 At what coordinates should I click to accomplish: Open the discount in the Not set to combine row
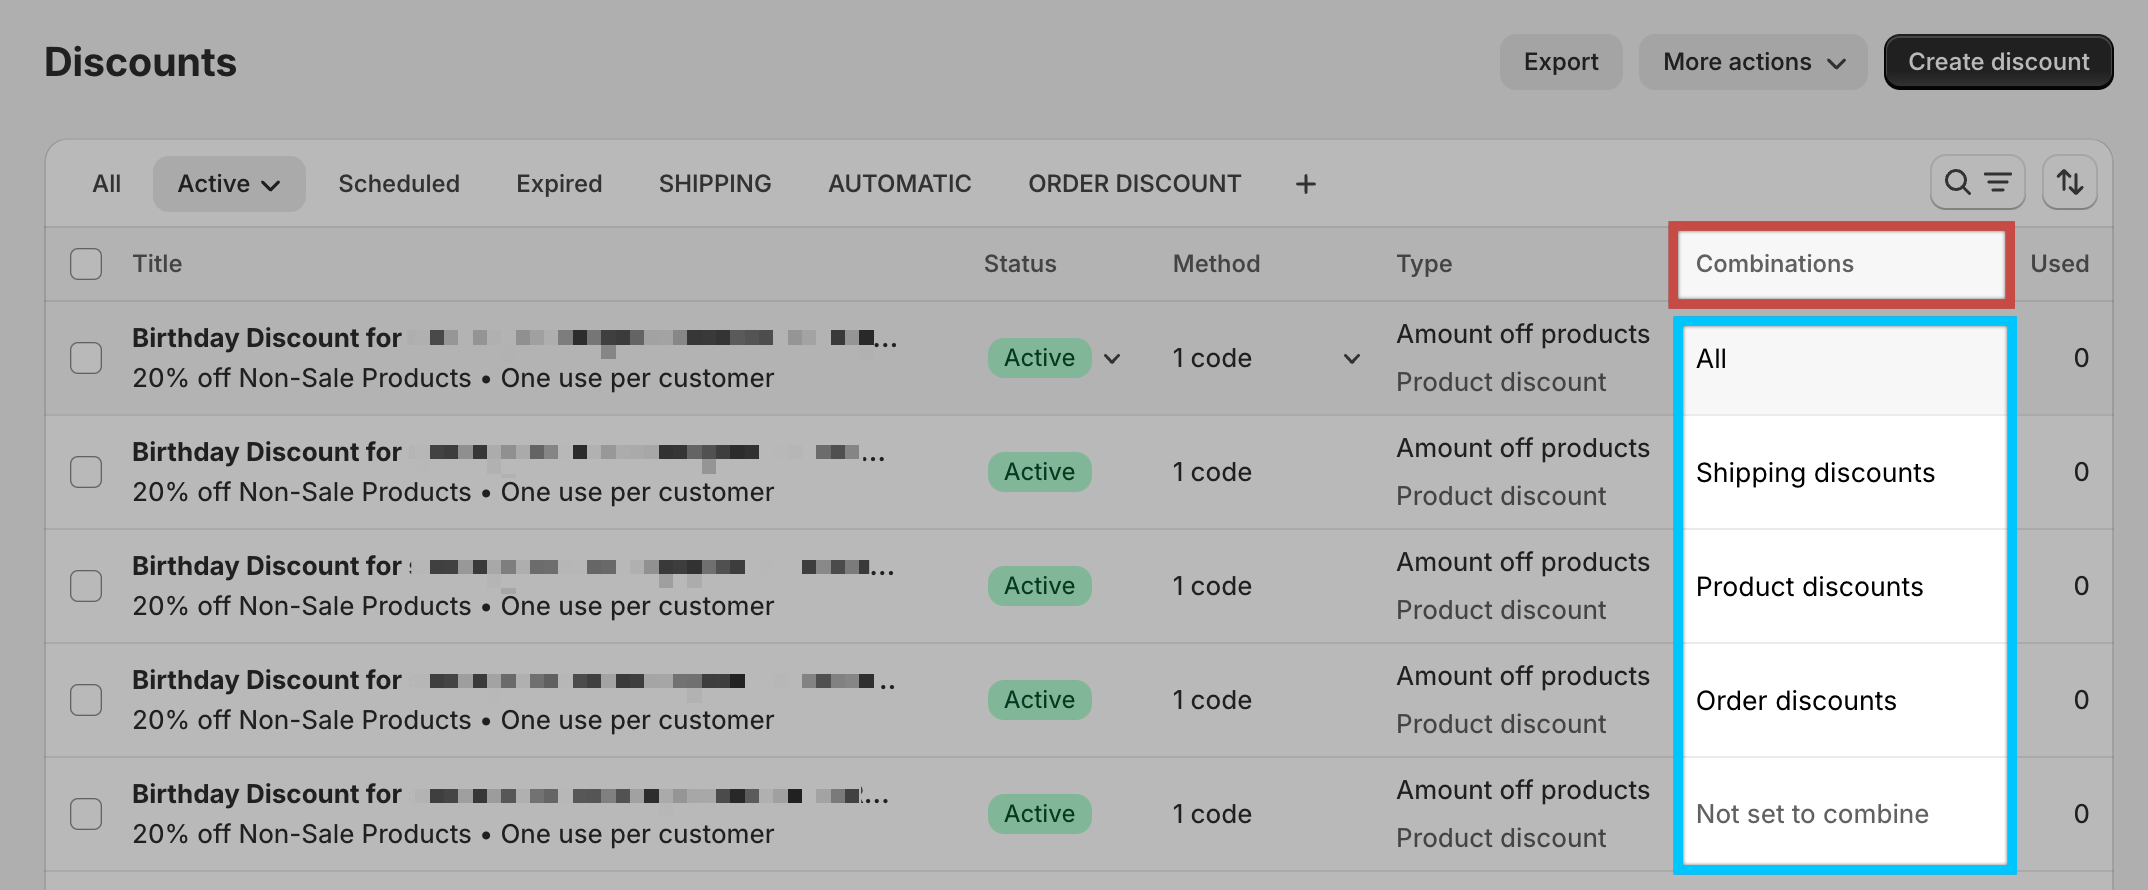pyautogui.click(x=510, y=794)
